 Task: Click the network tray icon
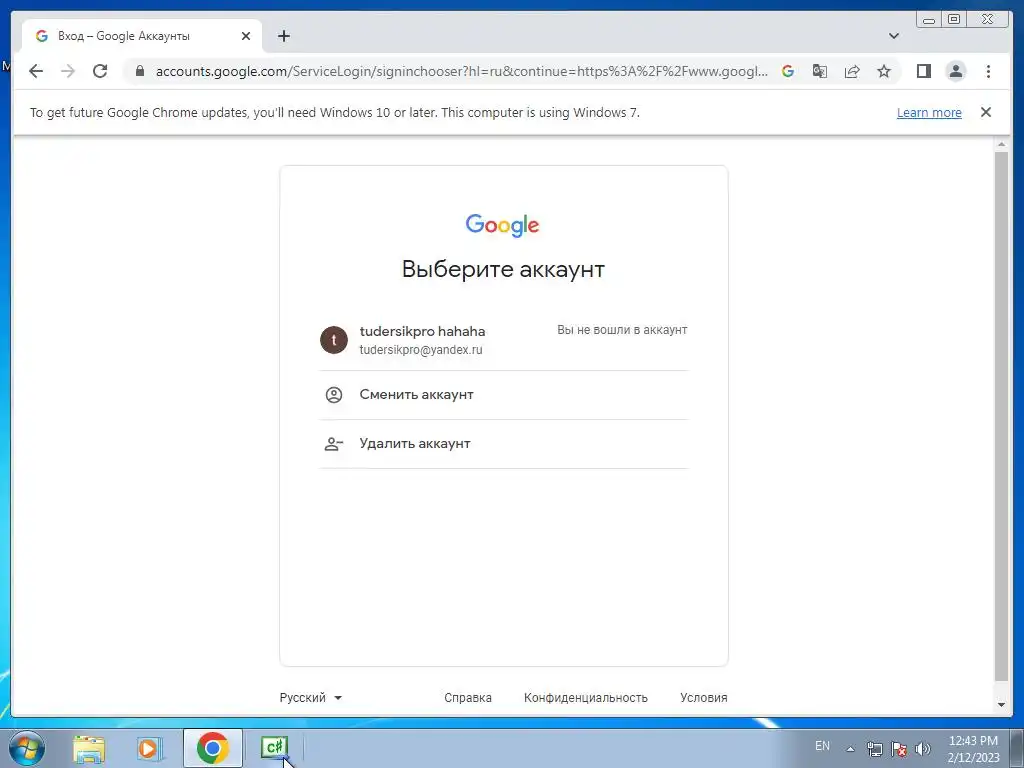click(x=874, y=749)
